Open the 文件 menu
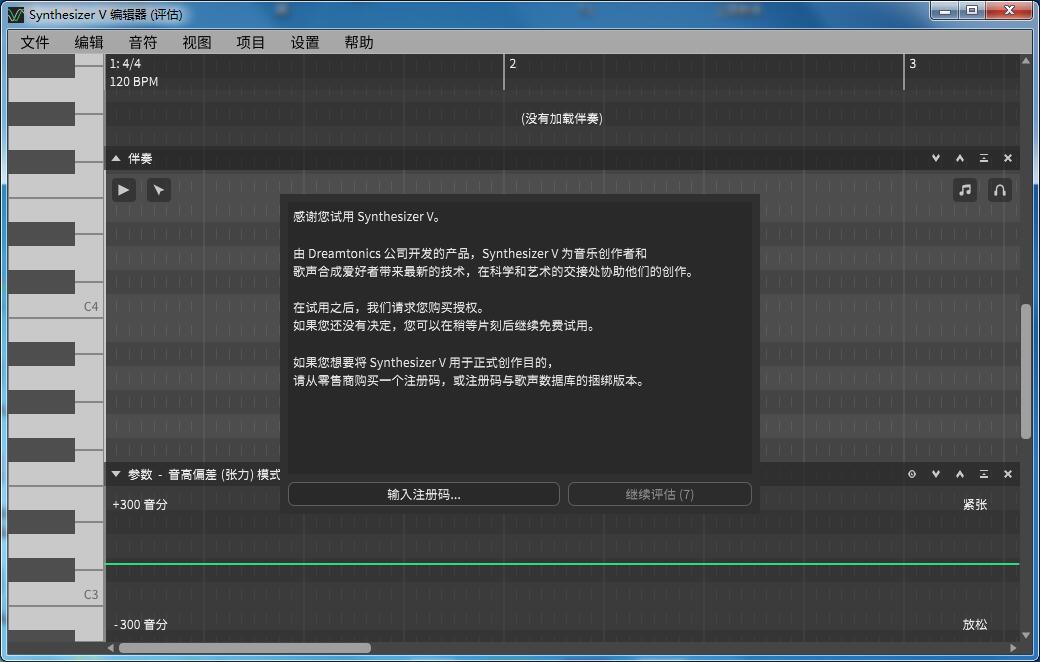 [x=35, y=42]
